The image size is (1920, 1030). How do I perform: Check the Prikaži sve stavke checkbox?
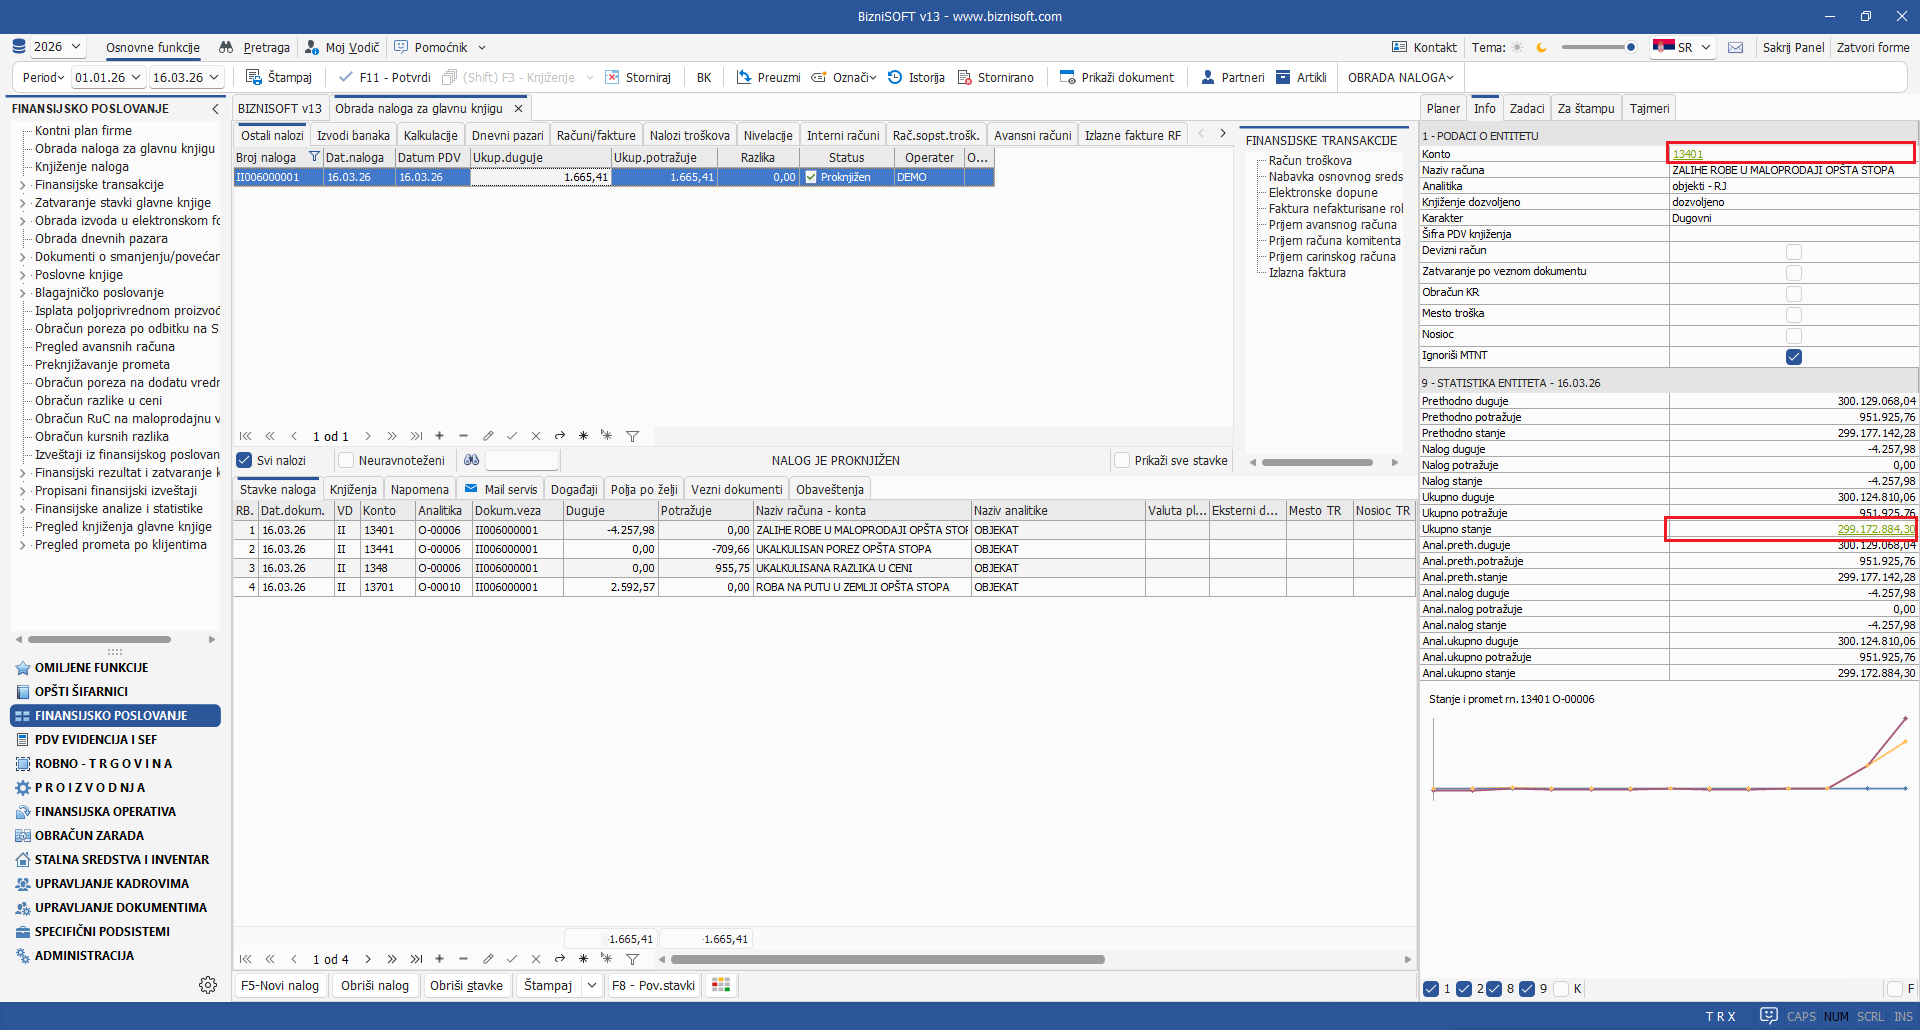pyautogui.click(x=1122, y=460)
